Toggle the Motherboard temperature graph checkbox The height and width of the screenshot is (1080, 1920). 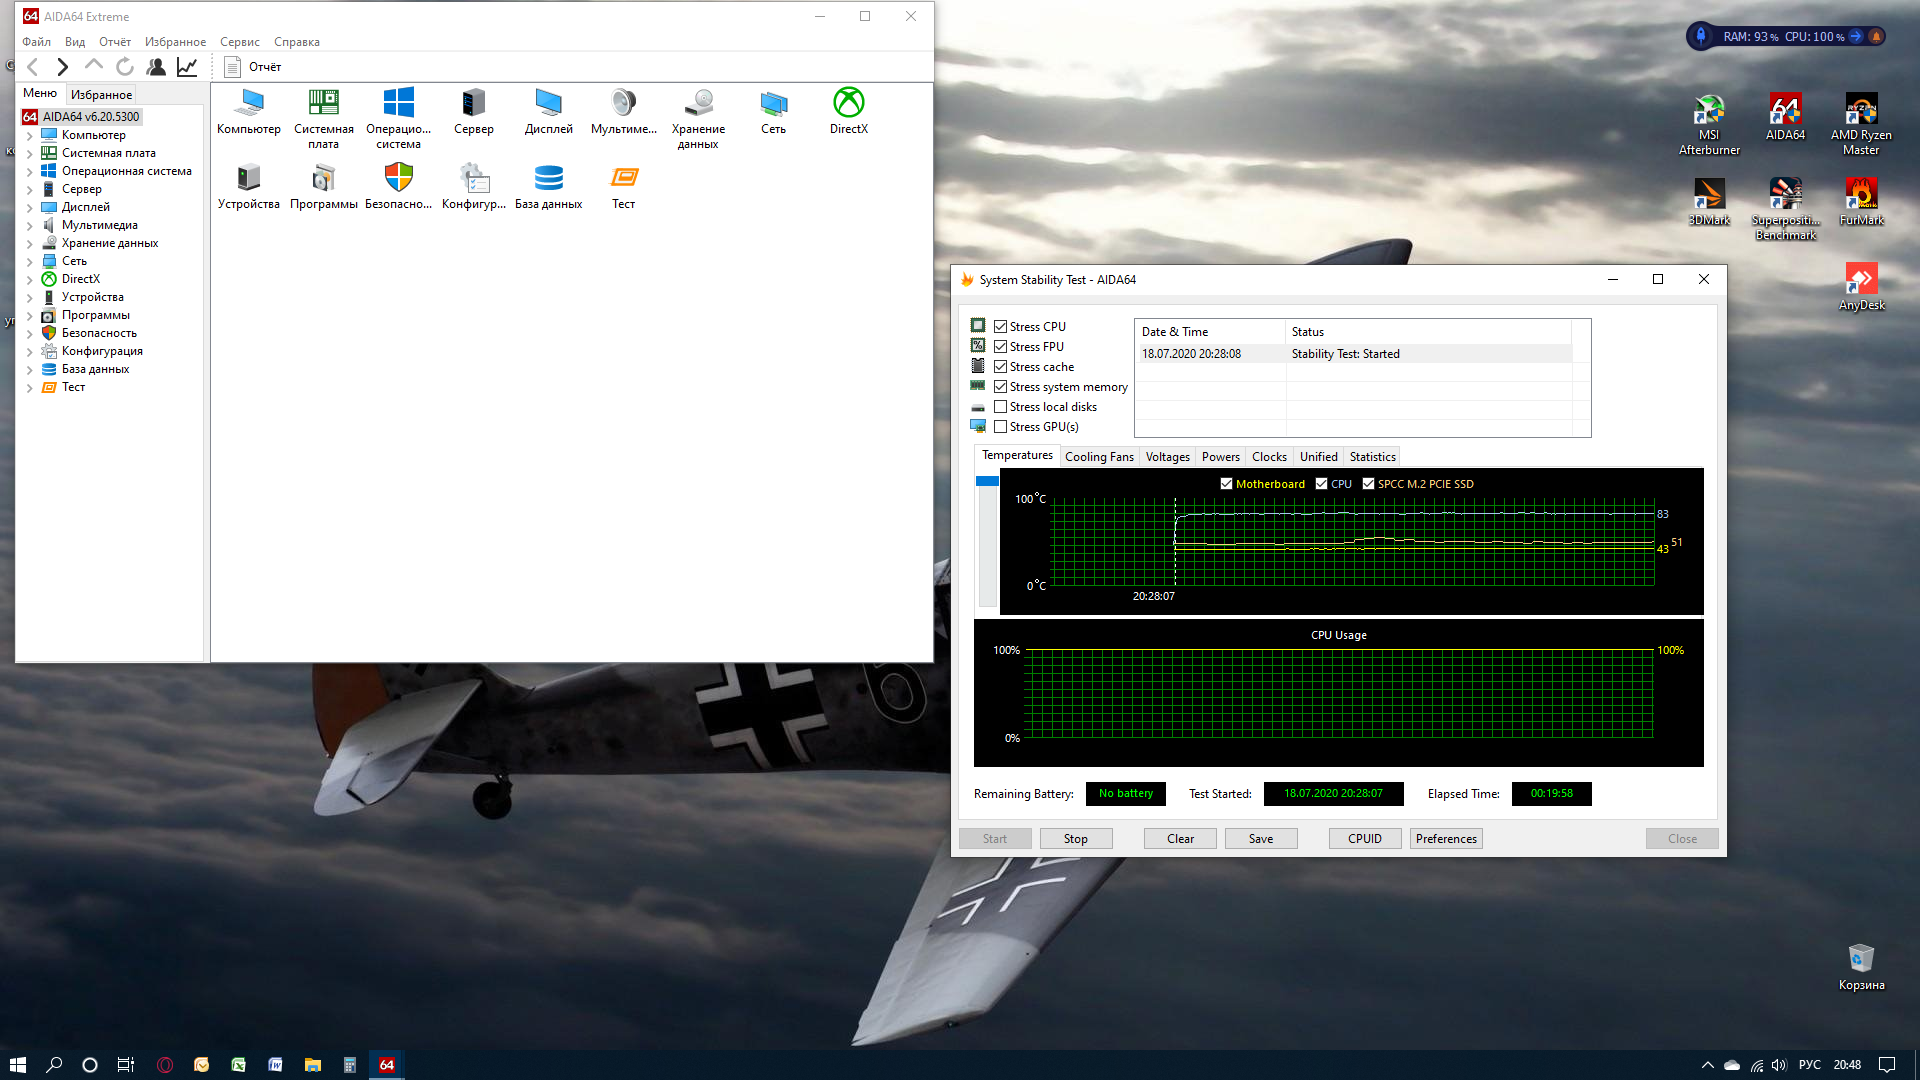coord(1226,484)
